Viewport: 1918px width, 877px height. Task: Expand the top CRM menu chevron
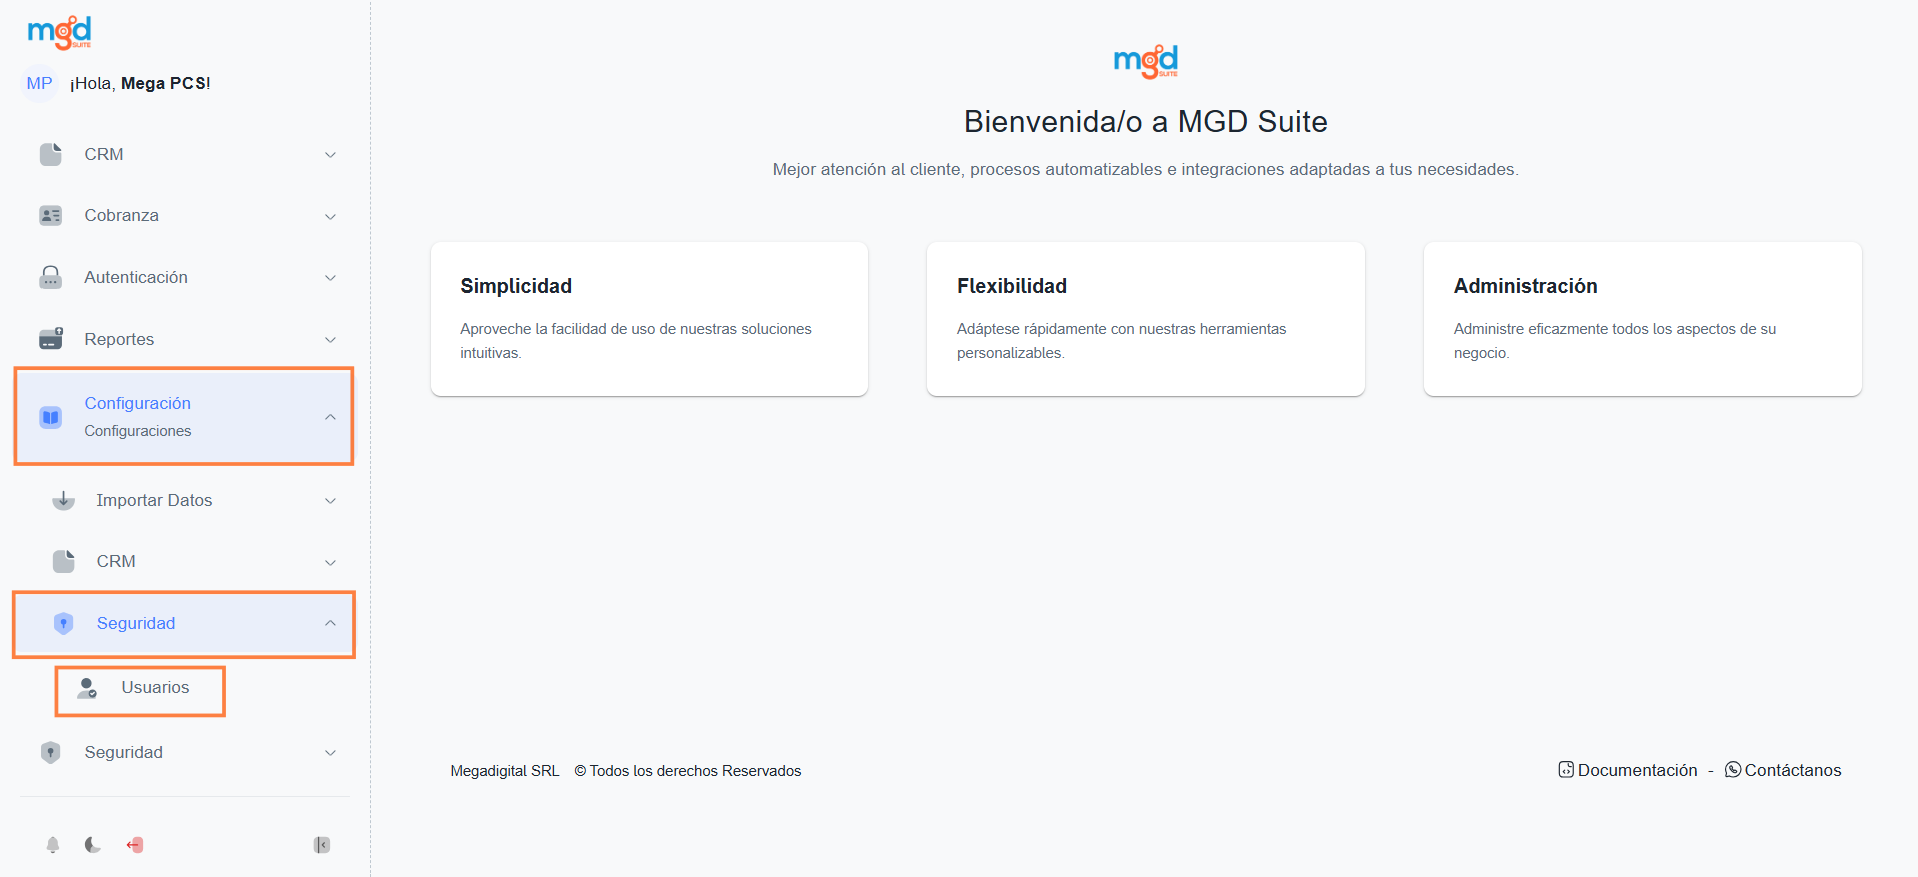(330, 155)
